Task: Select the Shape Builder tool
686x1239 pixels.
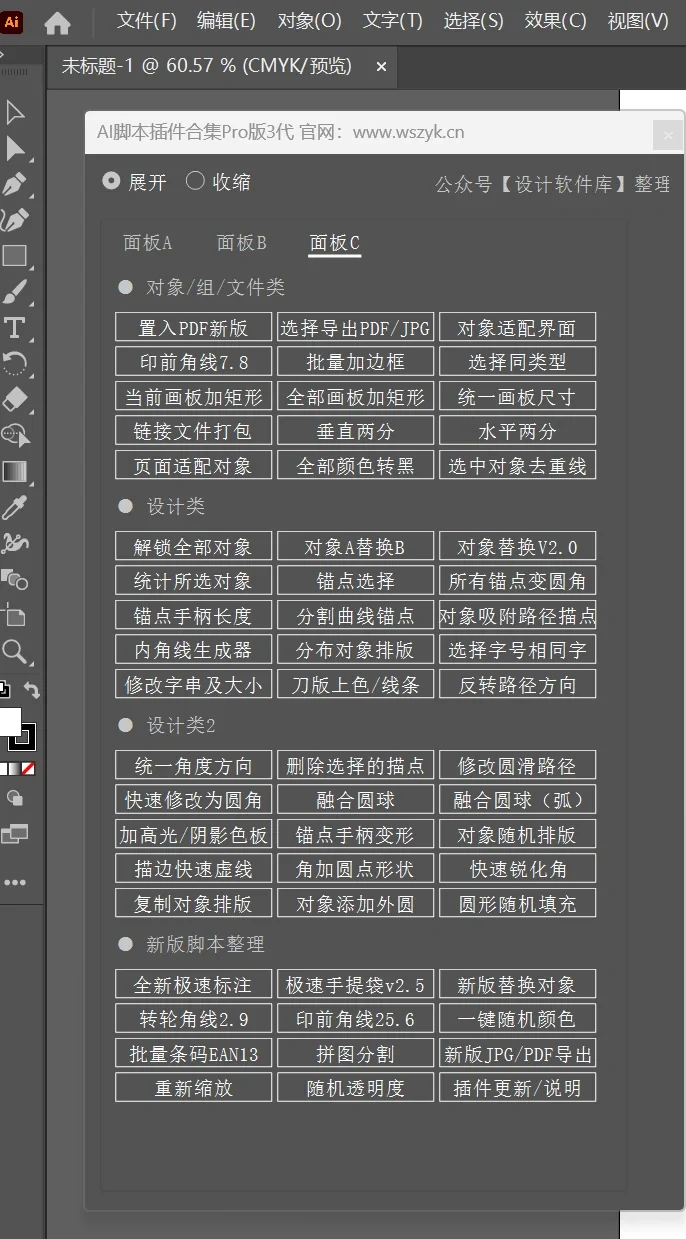Action: click(x=15, y=434)
